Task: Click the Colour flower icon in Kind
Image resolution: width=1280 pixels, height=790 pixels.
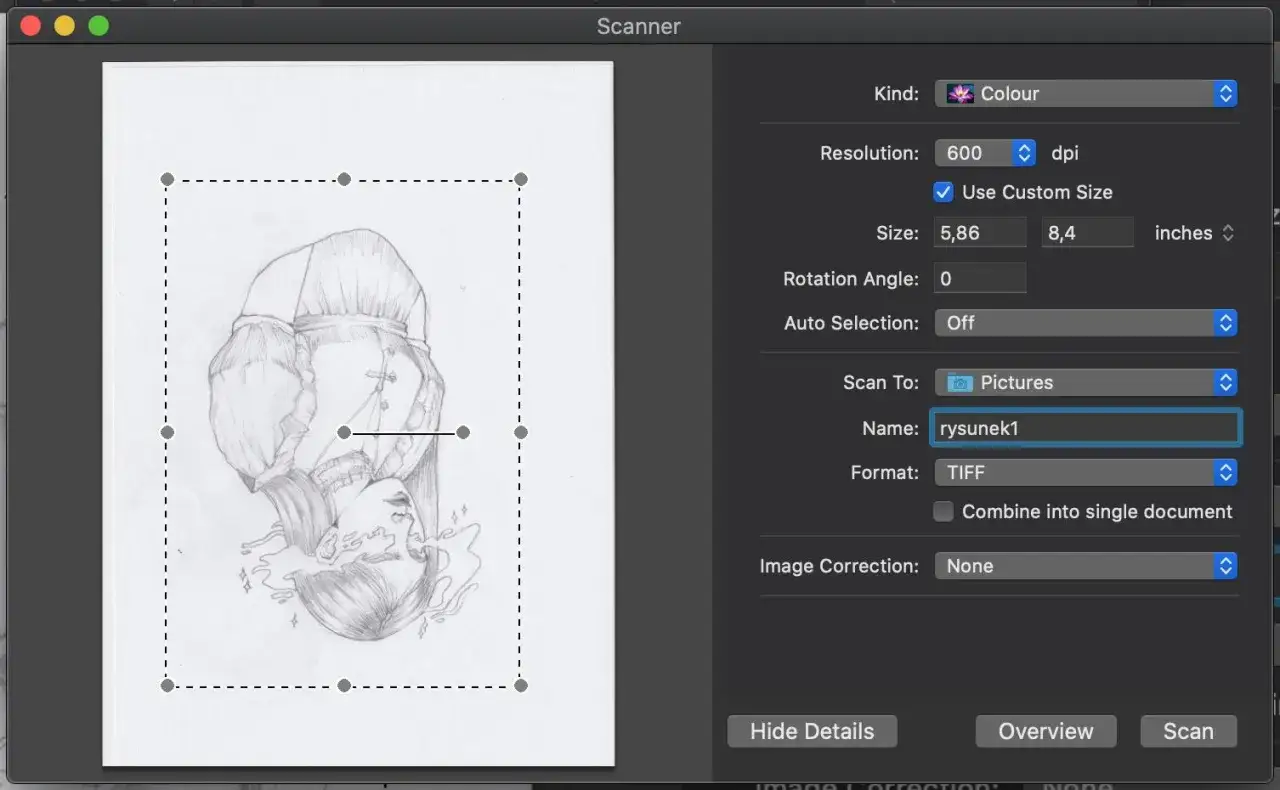Action: pyautogui.click(x=960, y=94)
